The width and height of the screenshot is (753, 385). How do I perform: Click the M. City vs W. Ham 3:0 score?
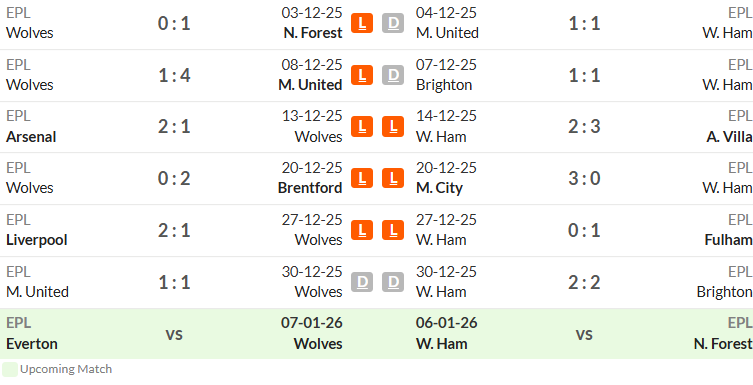click(x=584, y=179)
